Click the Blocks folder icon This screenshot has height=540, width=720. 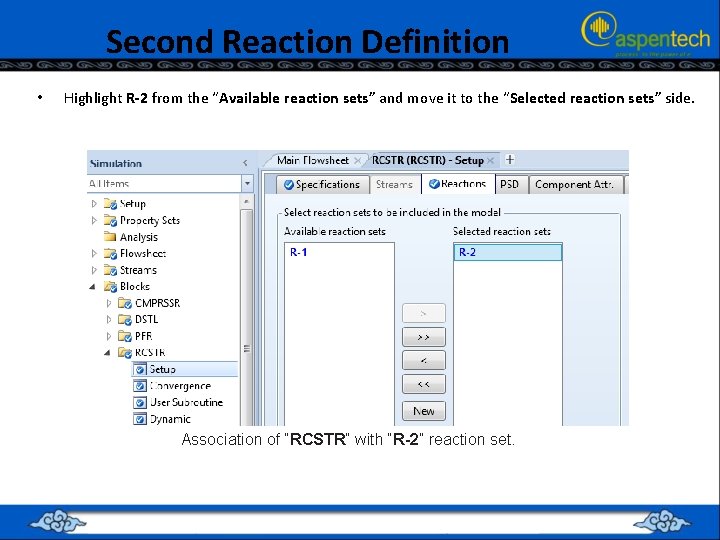tap(110, 287)
